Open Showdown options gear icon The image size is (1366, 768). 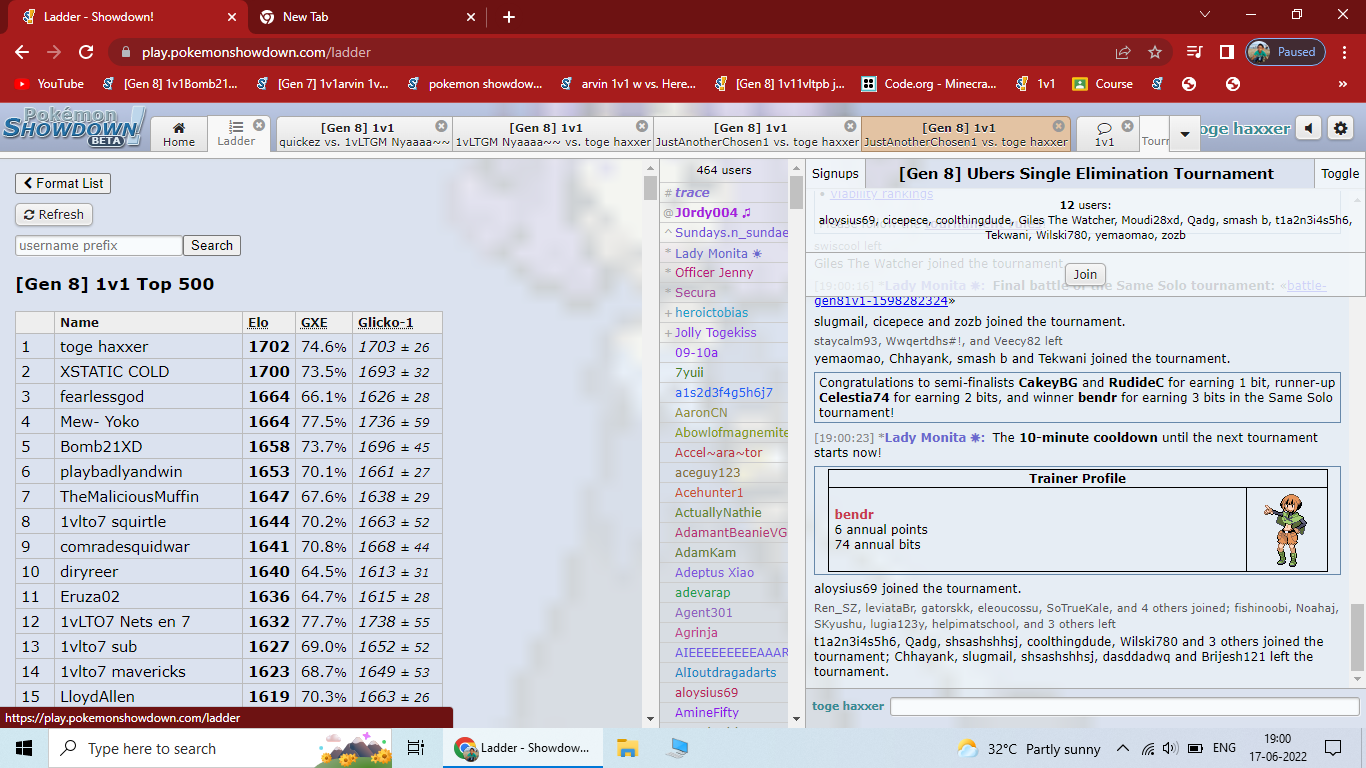click(x=1341, y=128)
